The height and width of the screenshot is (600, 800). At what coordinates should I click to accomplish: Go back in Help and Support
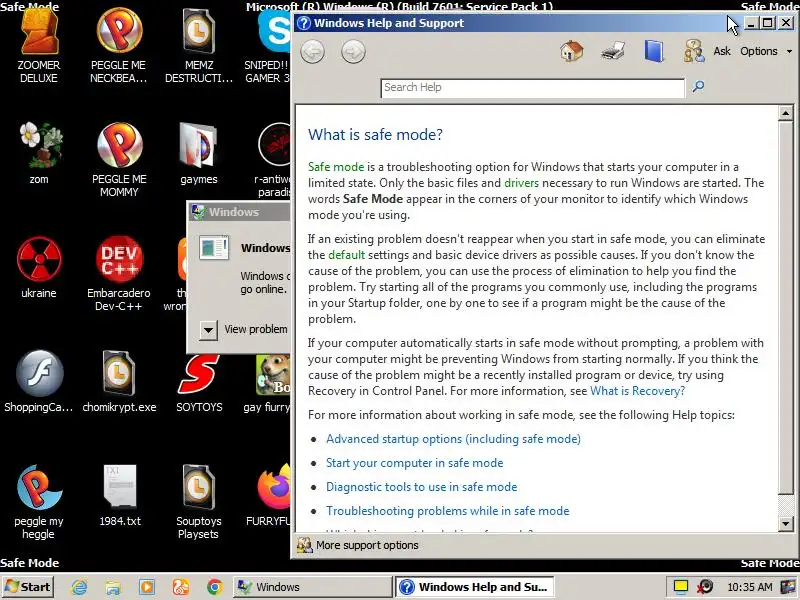[312, 52]
